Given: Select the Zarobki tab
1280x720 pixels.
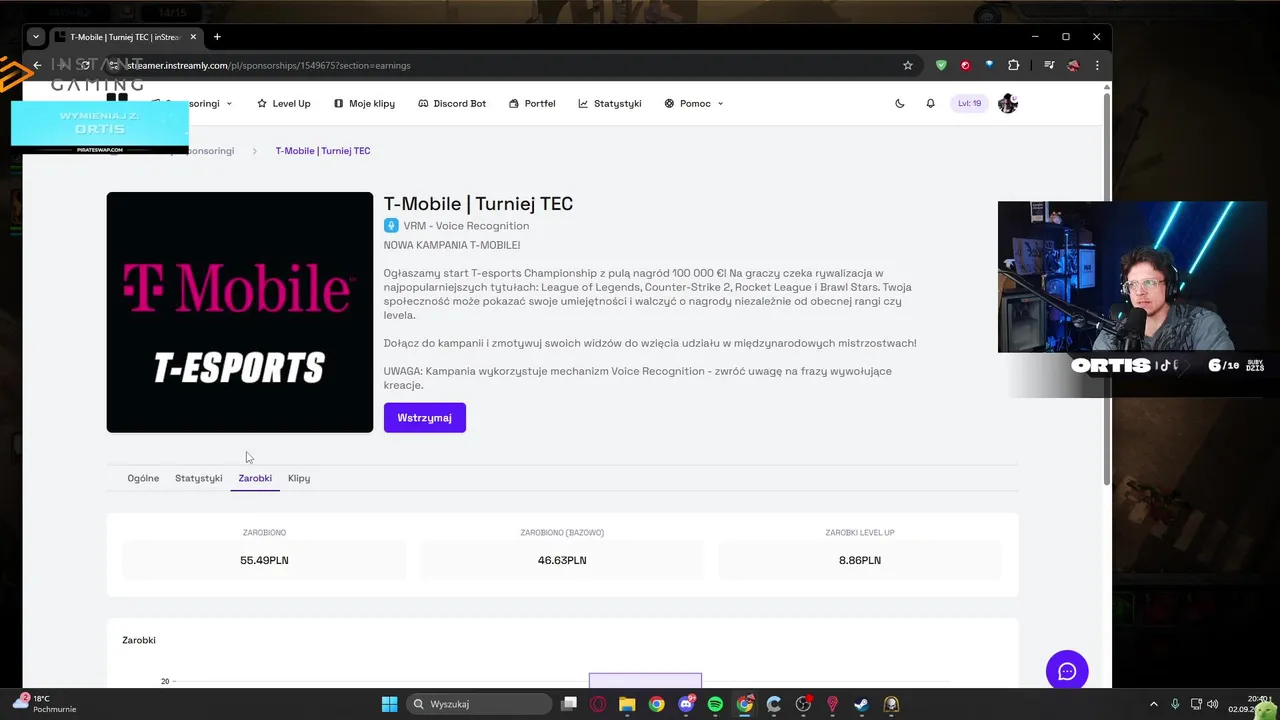Looking at the screenshot, I should (255, 478).
